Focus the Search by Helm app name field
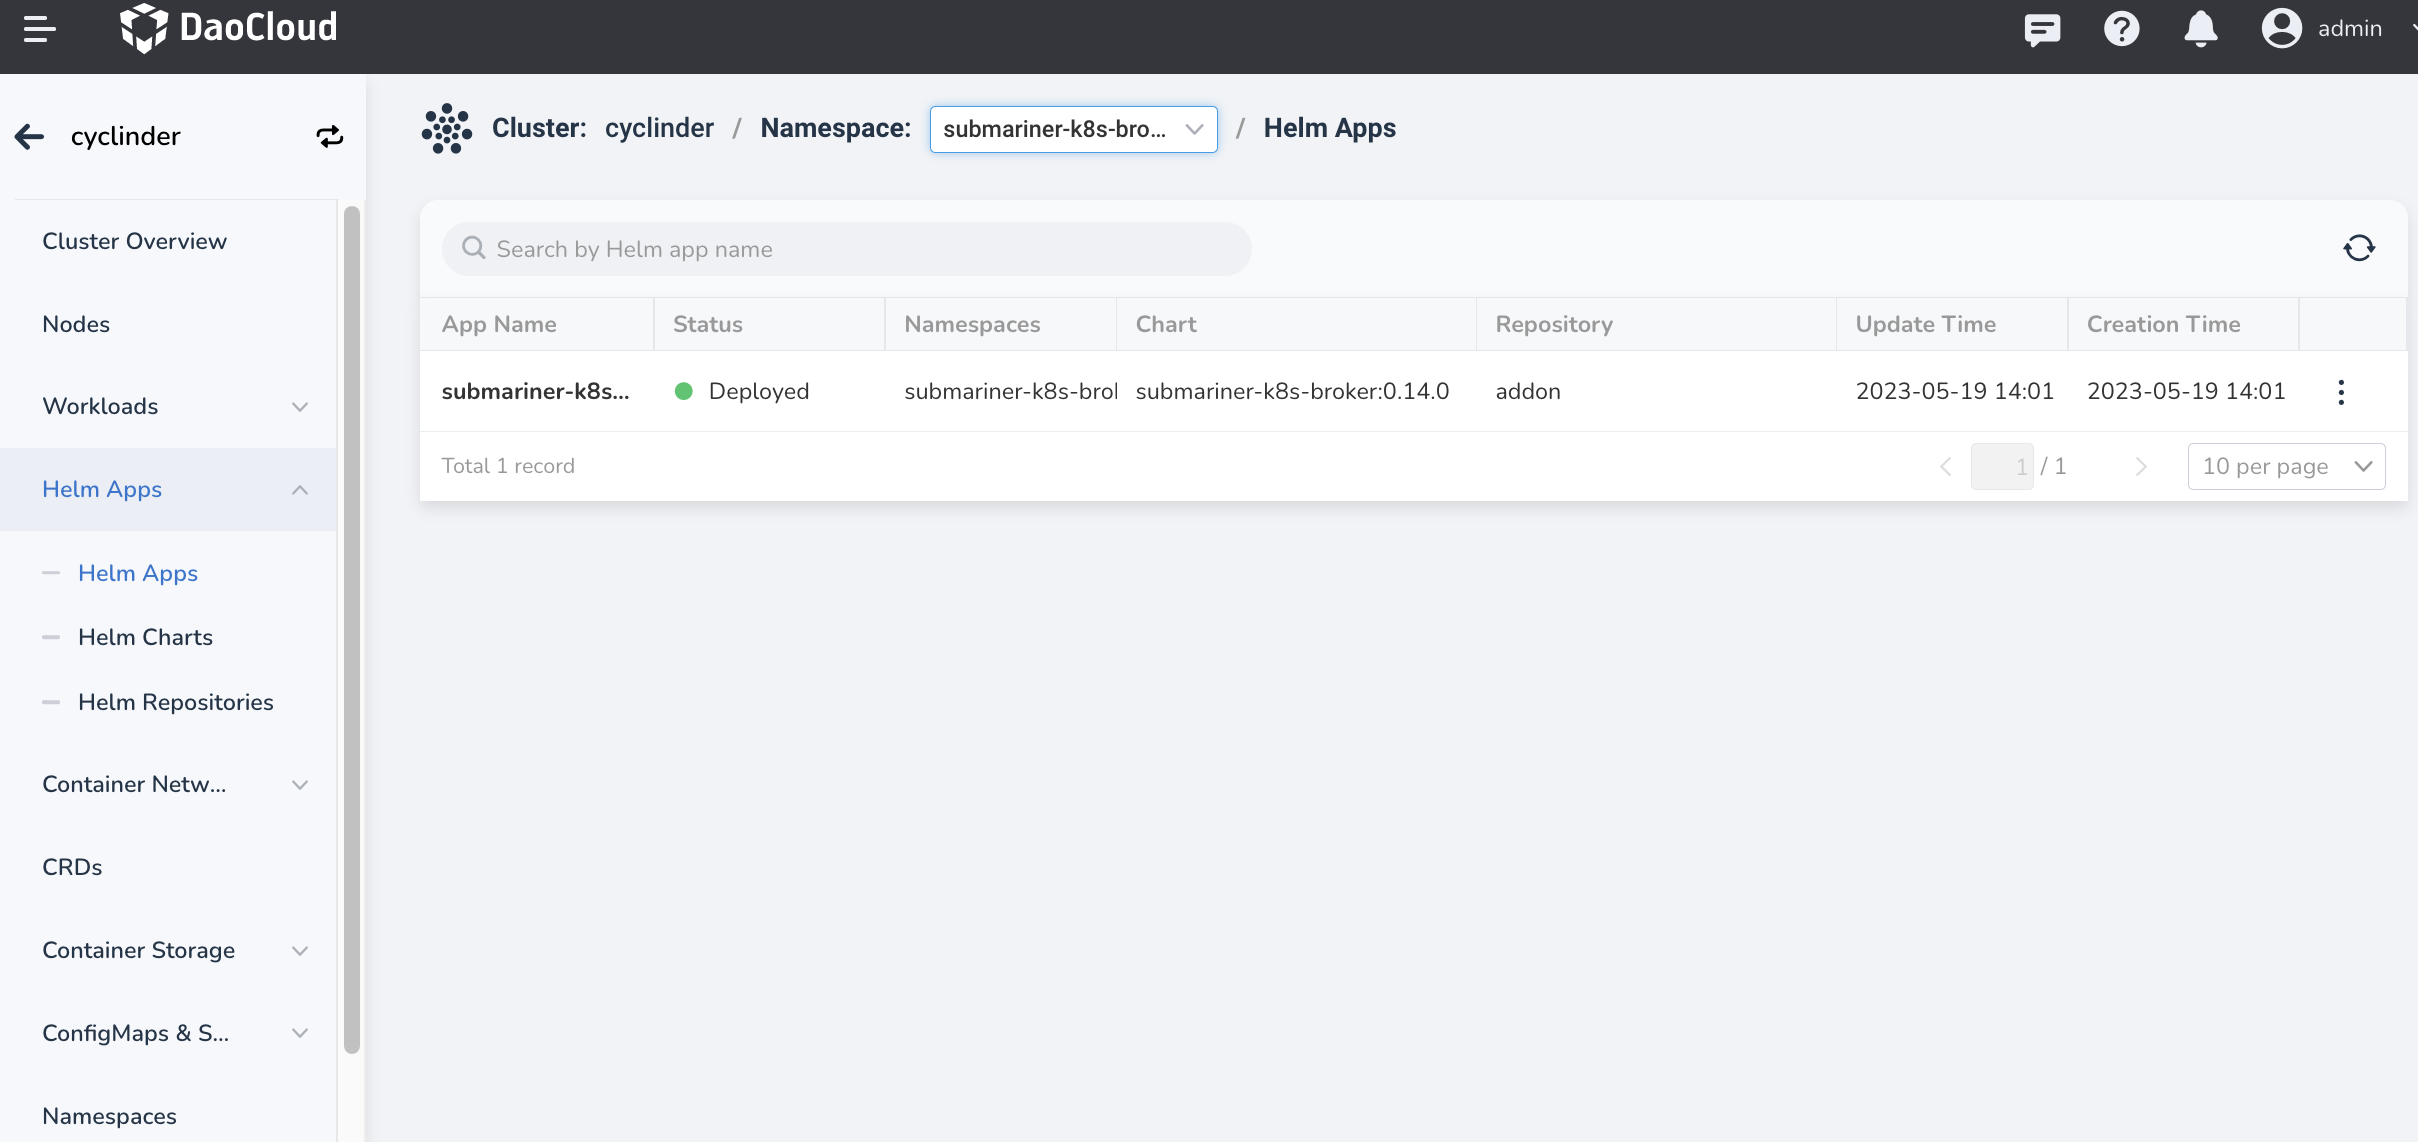Screen dimensions: 2418x1142 pyautogui.click(x=846, y=249)
